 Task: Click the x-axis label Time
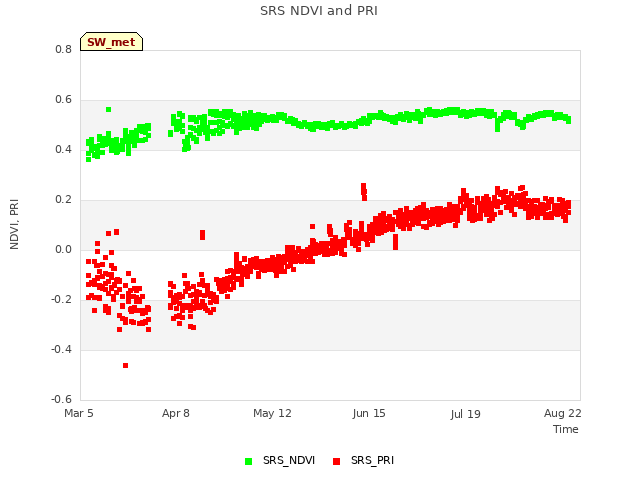tap(566, 429)
